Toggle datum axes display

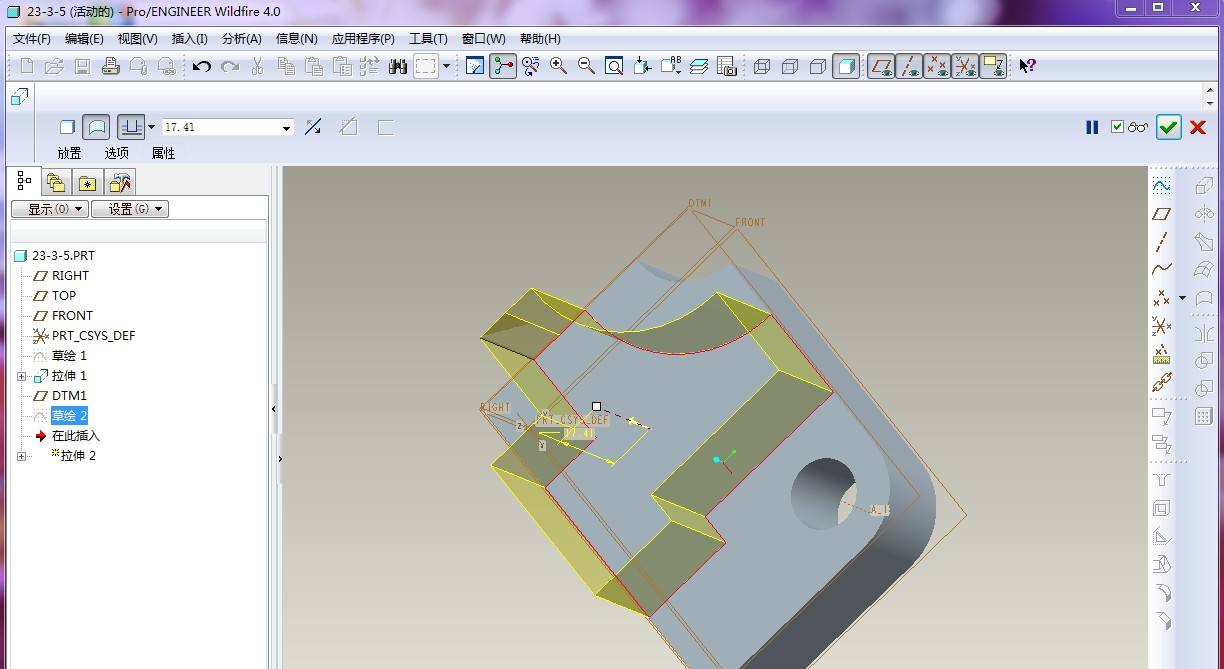click(x=909, y=66)
